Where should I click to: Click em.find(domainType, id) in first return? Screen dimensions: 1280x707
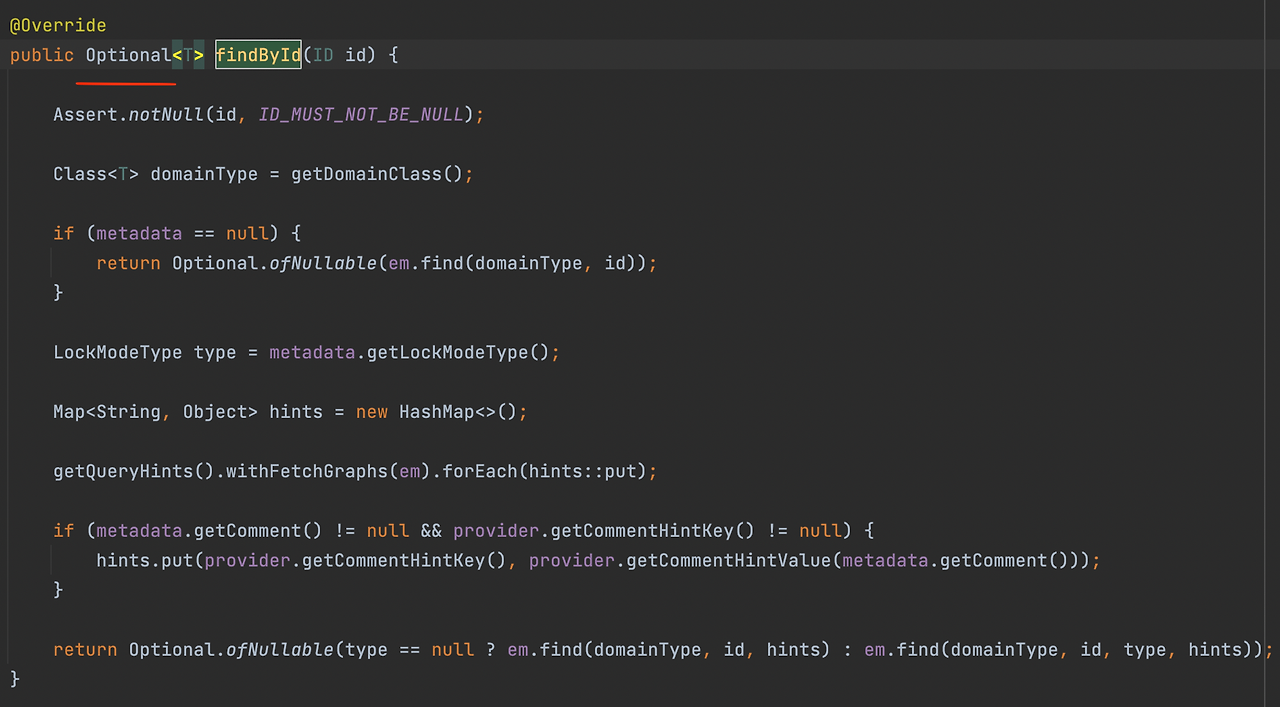click(x=517, y=263)
